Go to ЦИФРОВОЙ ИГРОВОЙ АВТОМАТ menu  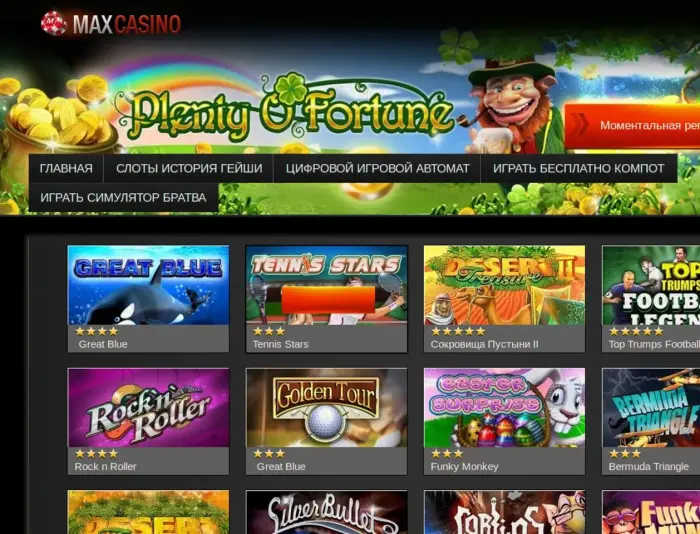(x=377, y=168)
